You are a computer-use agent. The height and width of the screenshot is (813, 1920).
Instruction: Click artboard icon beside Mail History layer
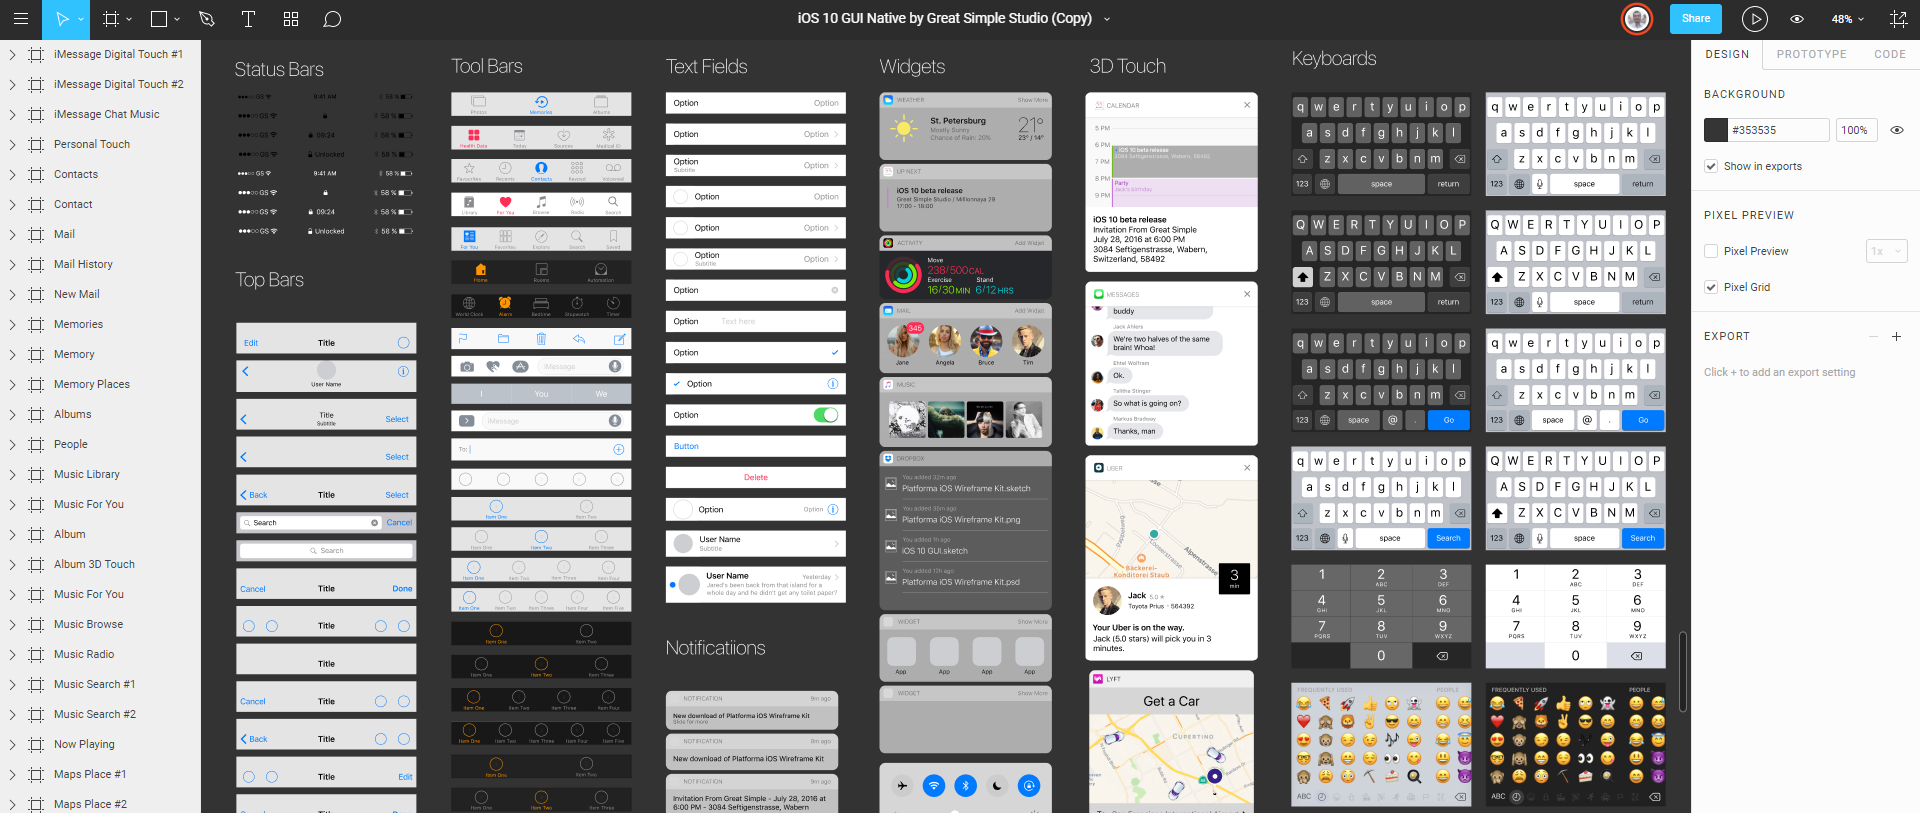click(x=36, y=264)
